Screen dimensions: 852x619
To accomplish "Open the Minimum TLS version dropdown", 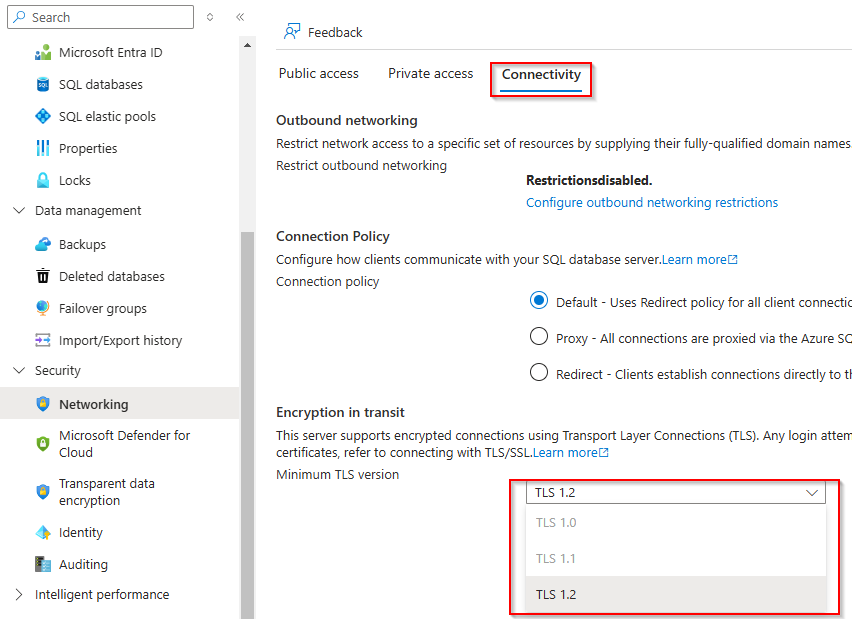I will coord(675,492).
